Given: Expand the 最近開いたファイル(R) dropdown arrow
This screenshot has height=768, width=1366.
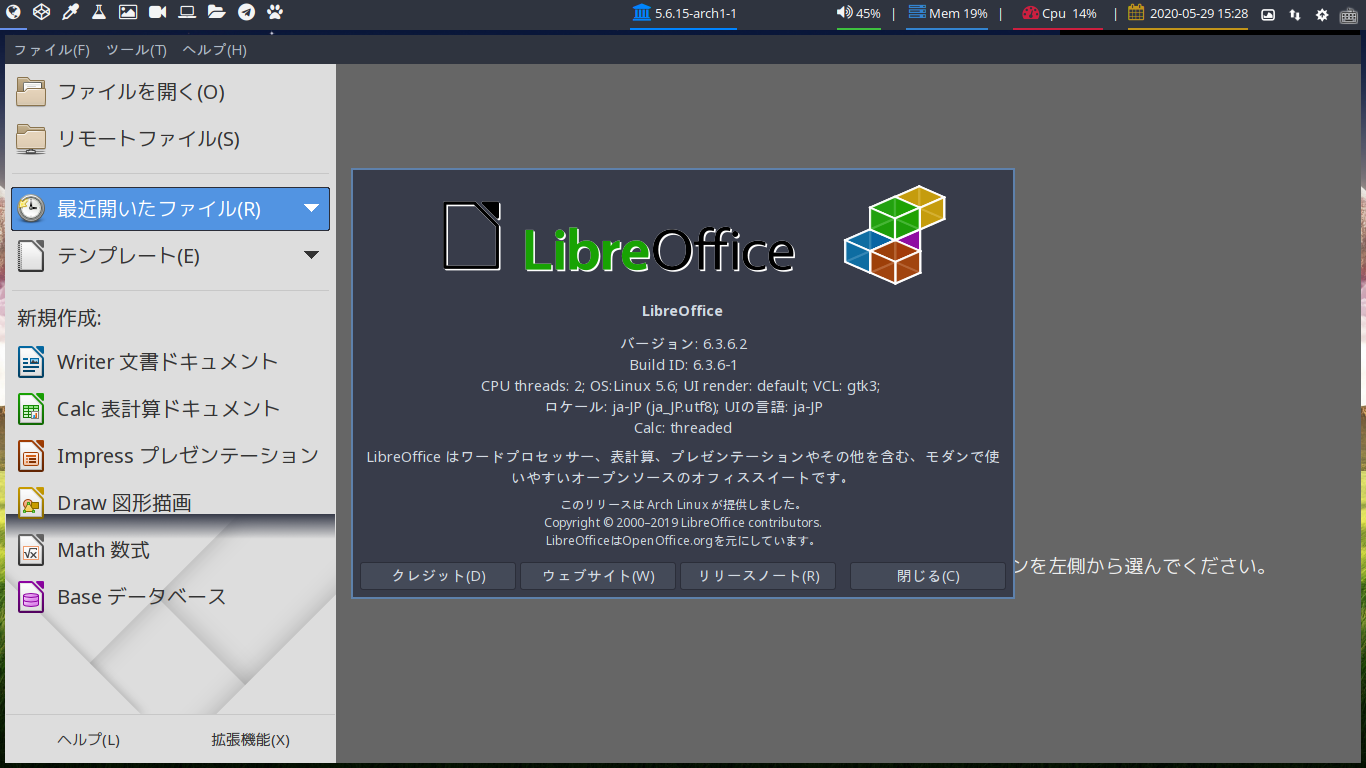Looking at the screenshot, I should 311,208.
